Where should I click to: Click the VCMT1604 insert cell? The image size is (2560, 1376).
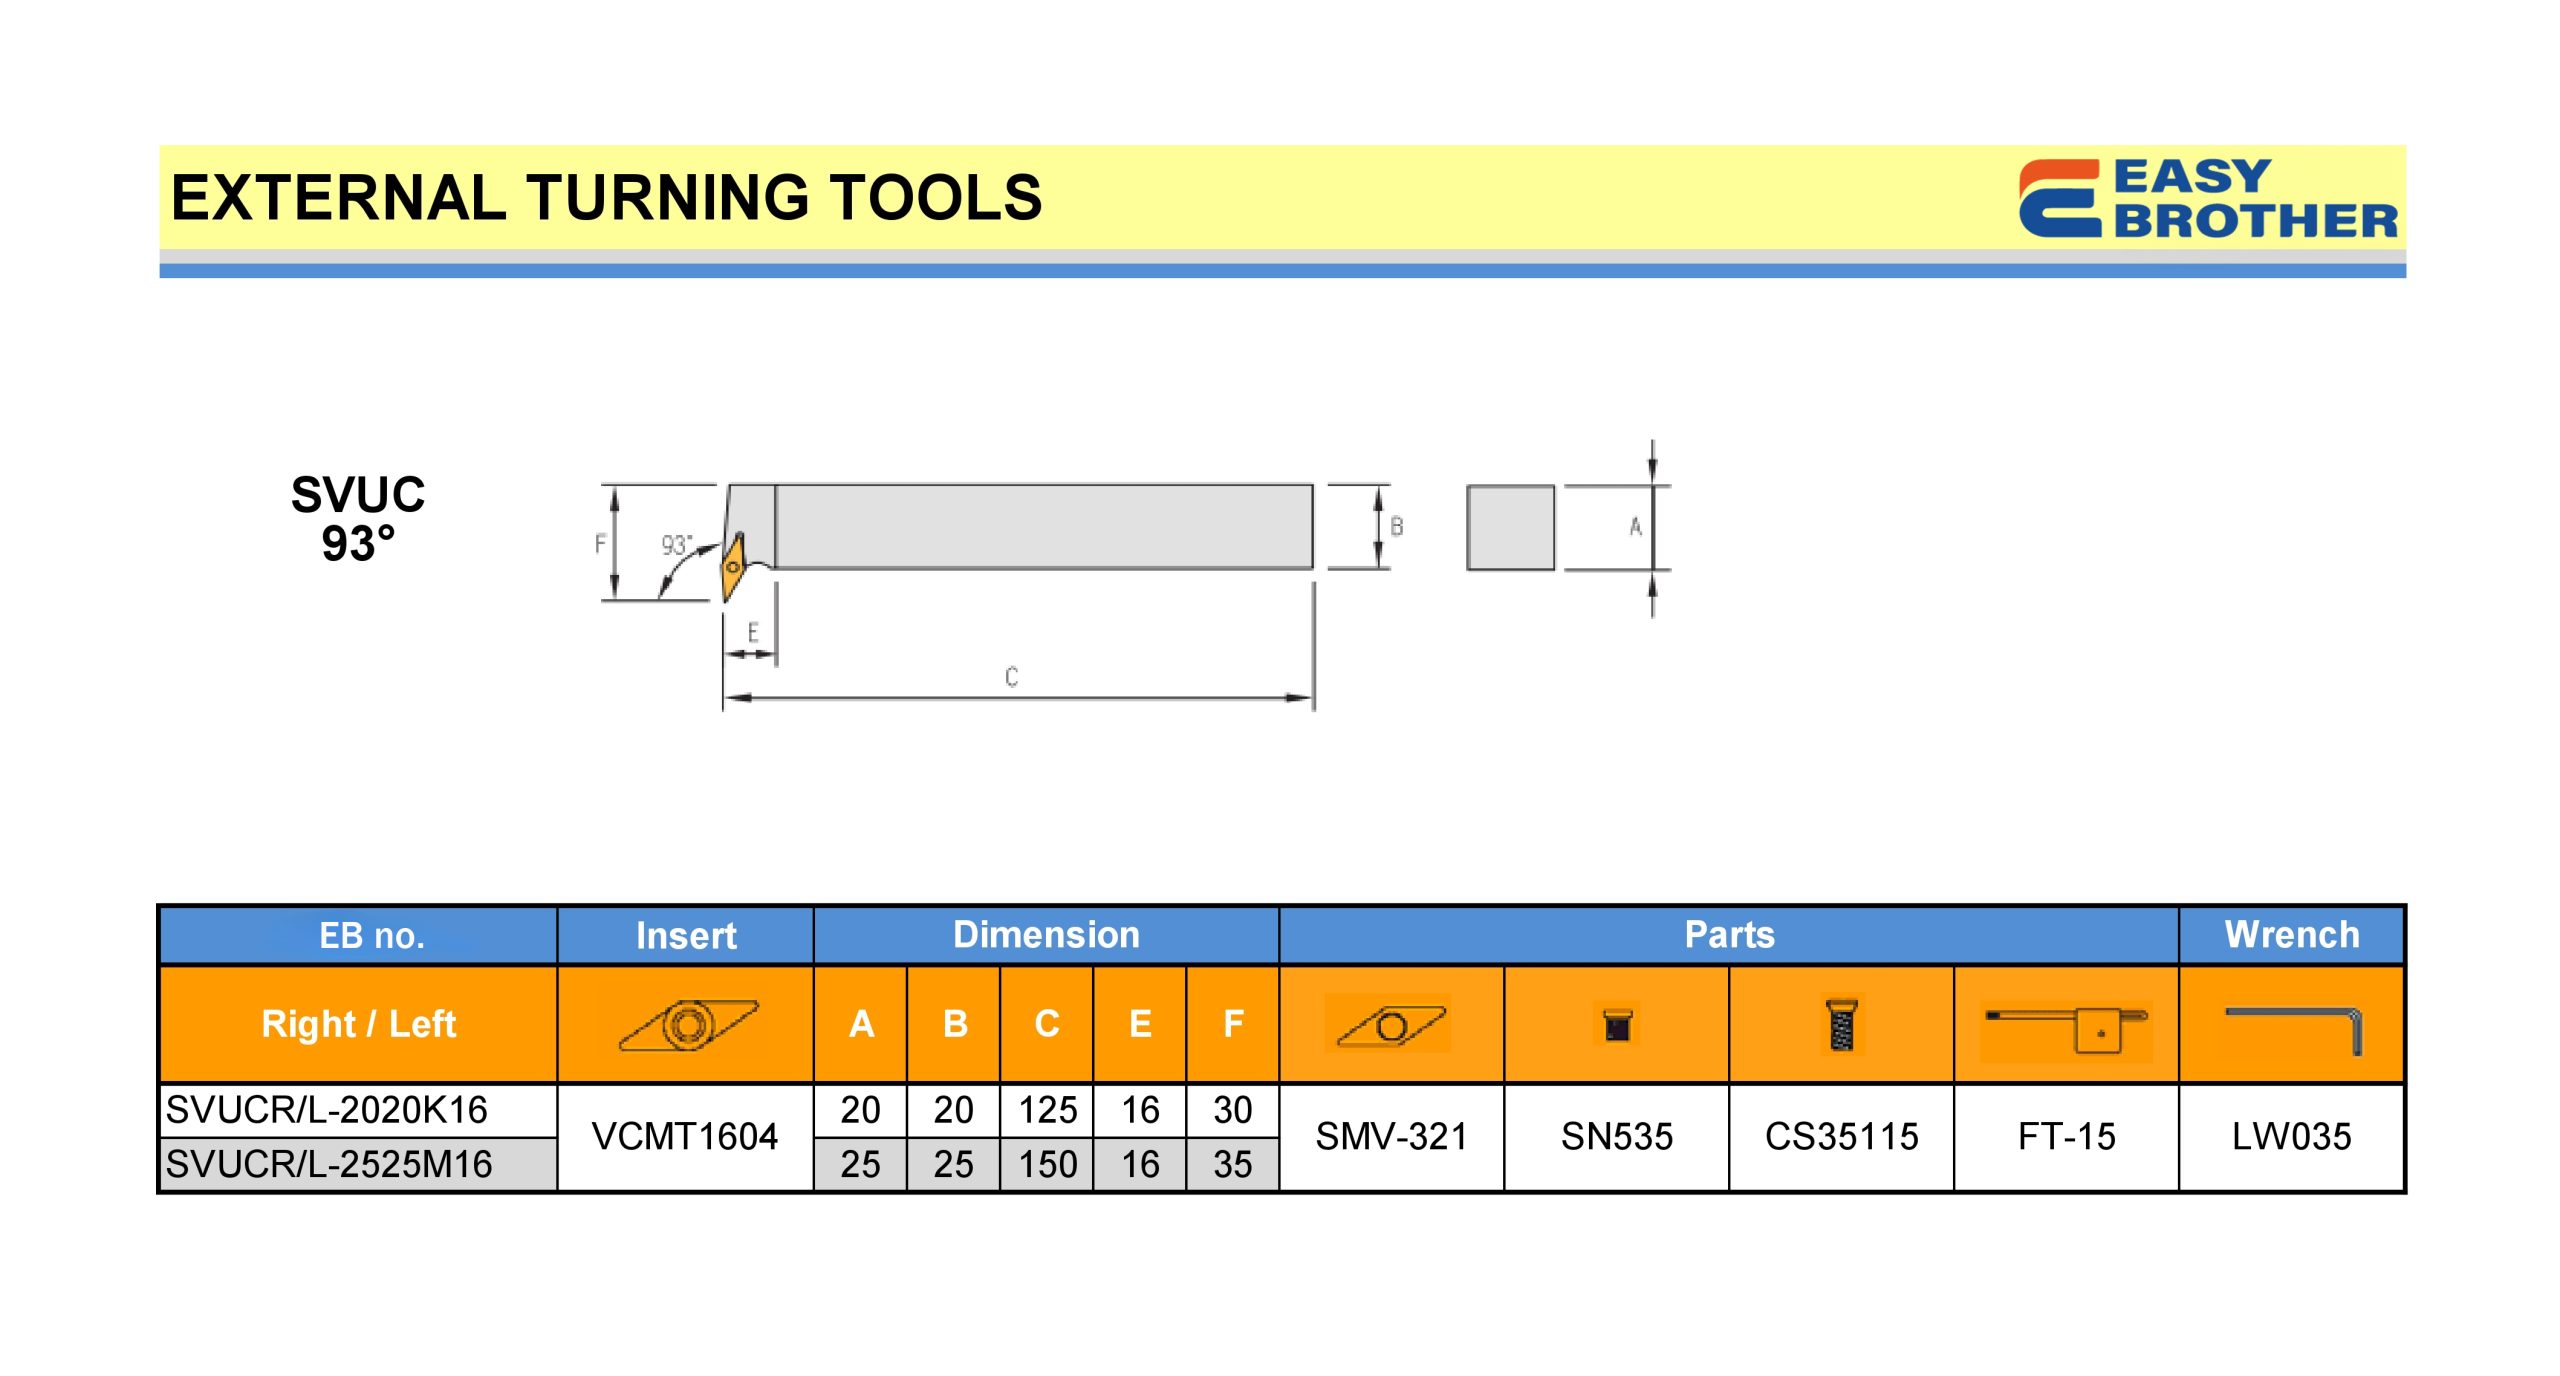click(685, 1137)
